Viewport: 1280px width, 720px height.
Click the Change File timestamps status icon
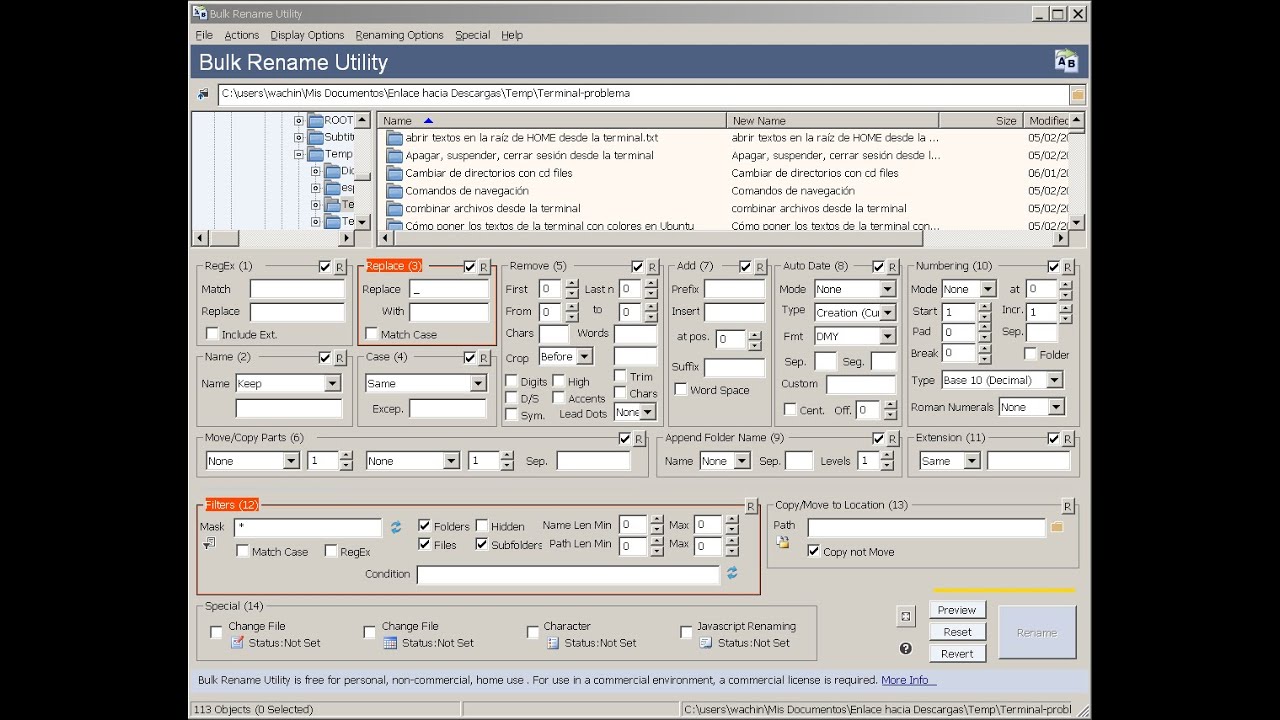click(x=391, y=643)
